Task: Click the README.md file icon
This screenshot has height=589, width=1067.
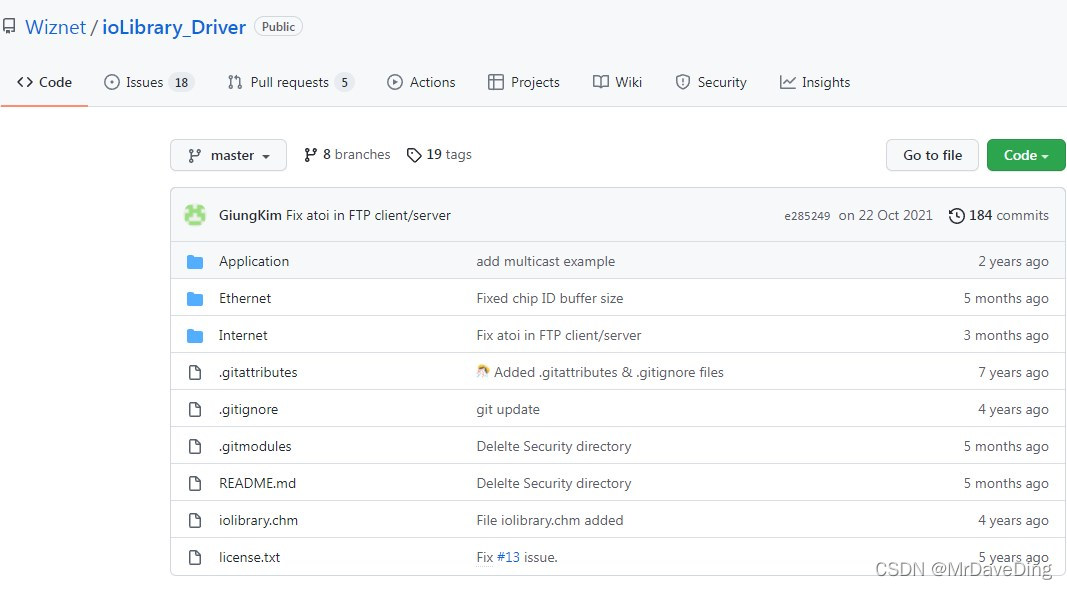Action: pos(195,484)
